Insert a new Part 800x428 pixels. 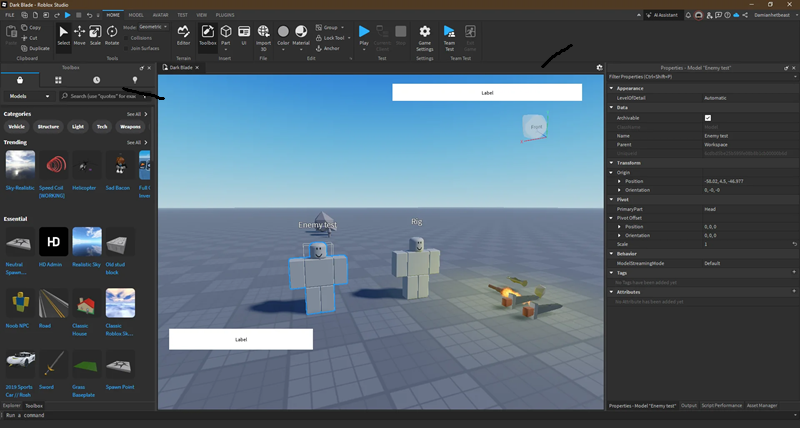click(x=226, y=37)
